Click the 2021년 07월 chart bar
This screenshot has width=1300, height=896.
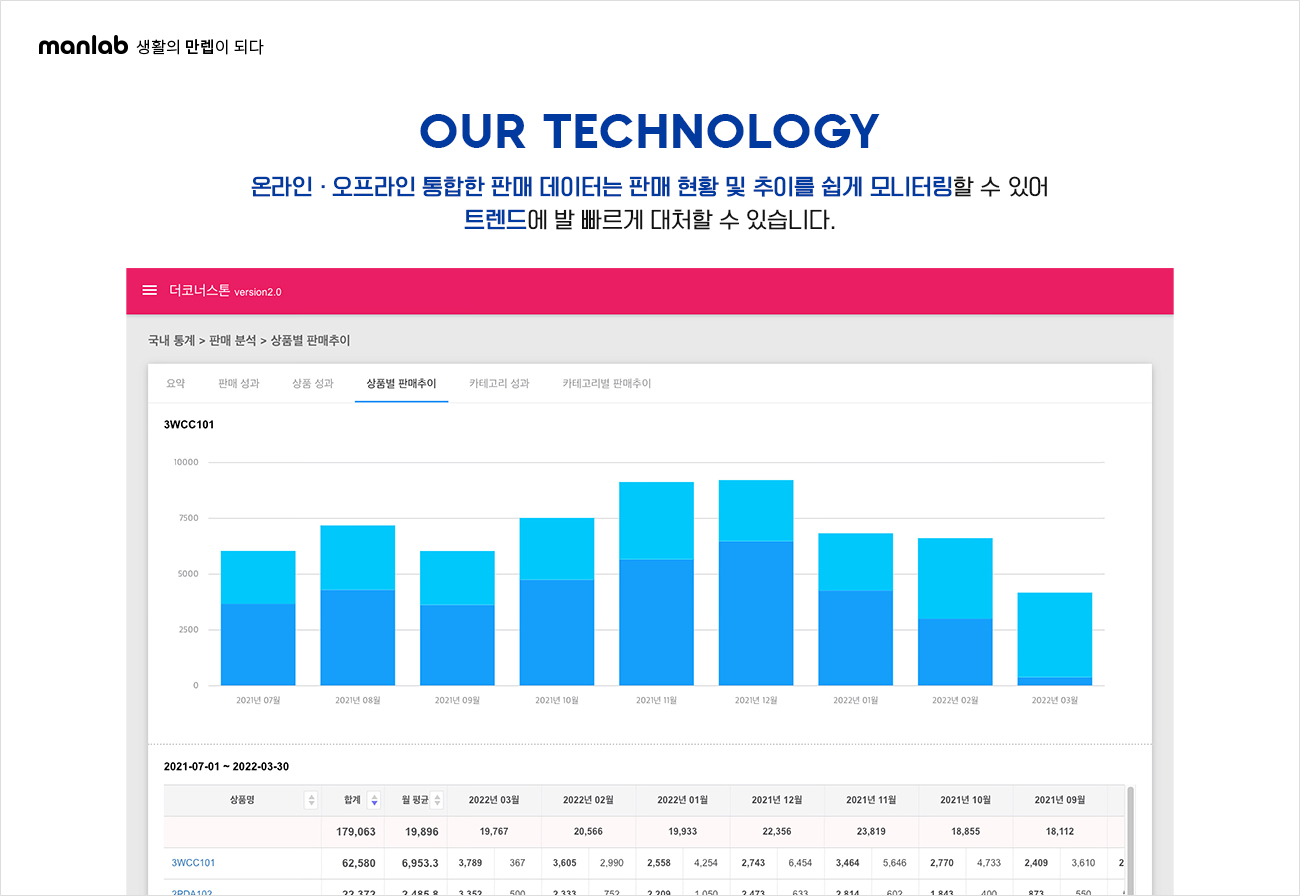(x=258, y=618)
